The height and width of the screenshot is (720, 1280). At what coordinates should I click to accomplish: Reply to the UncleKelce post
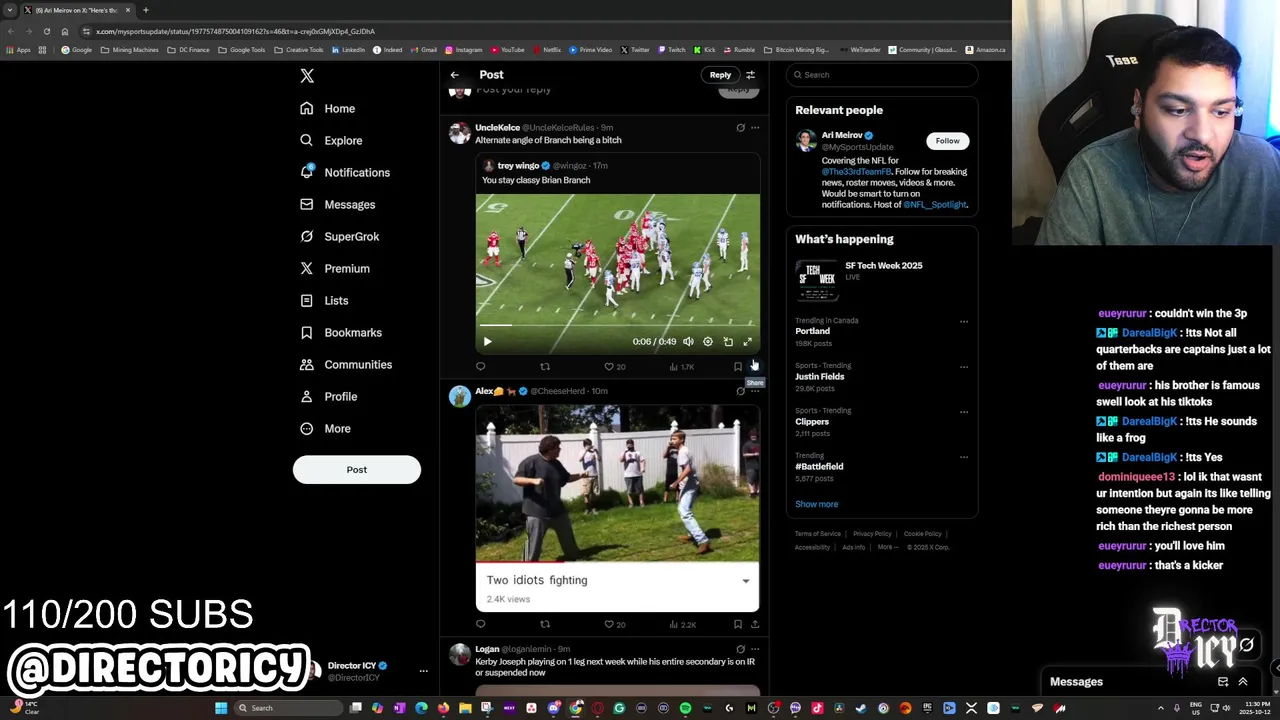coord(480,367)
